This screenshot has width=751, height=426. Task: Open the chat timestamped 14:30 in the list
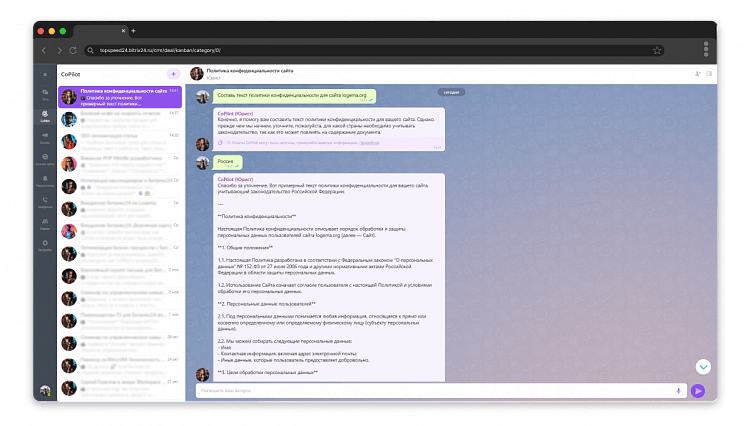tap(120, 142)
